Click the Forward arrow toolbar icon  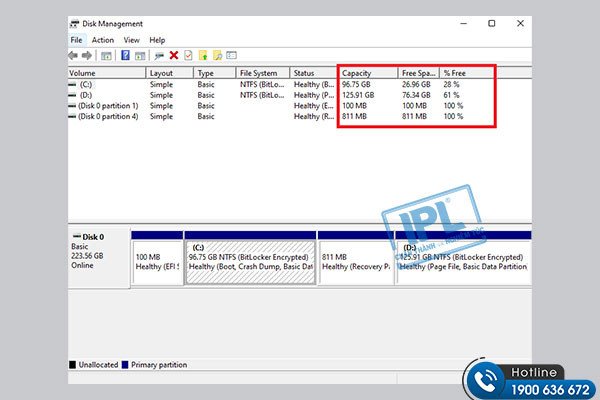point(87,56)
